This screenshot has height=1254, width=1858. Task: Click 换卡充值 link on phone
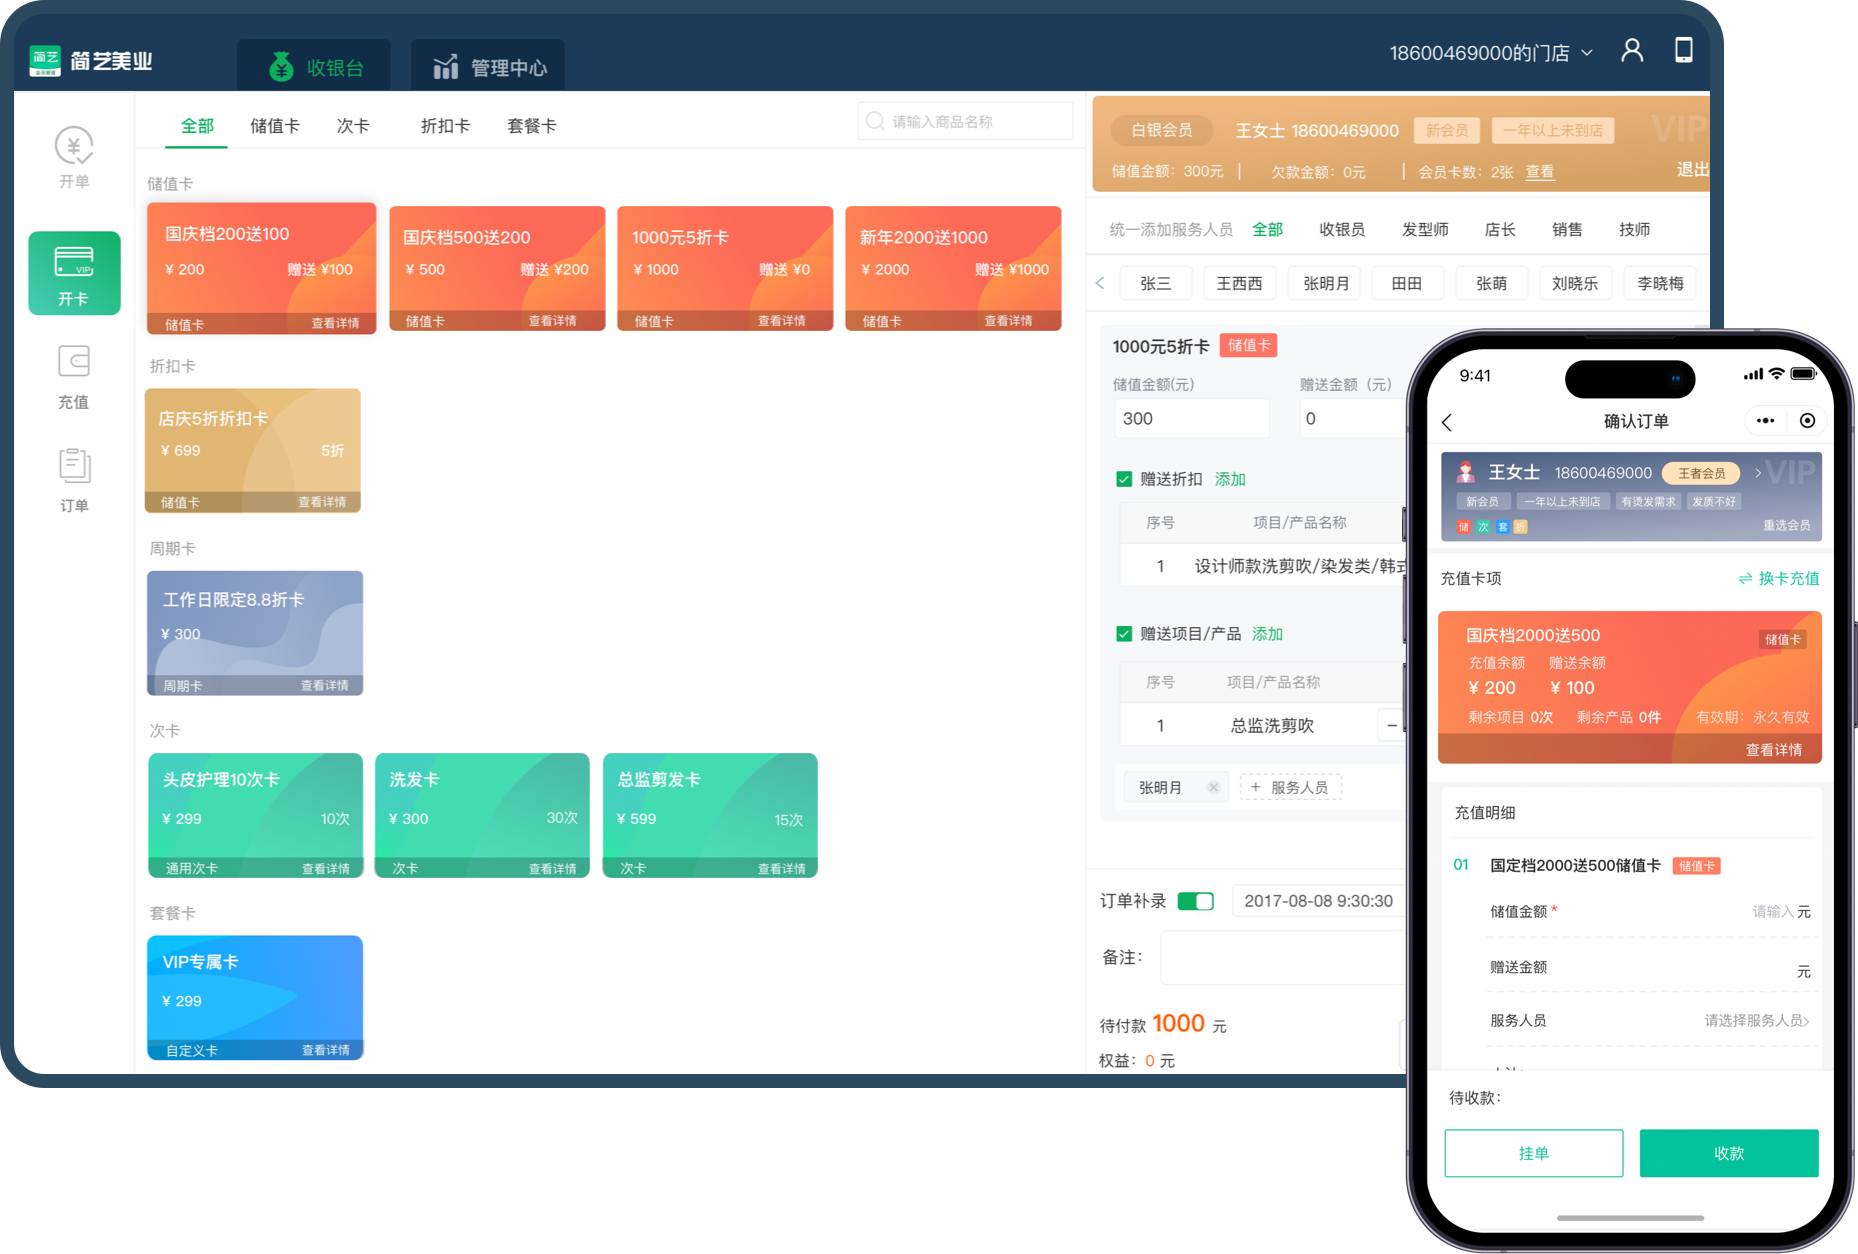pos(1779,578)
